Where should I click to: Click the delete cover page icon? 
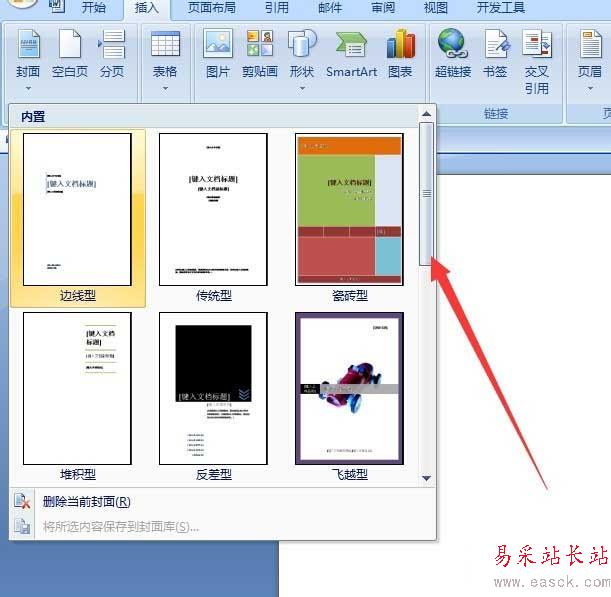click(22, 502)
